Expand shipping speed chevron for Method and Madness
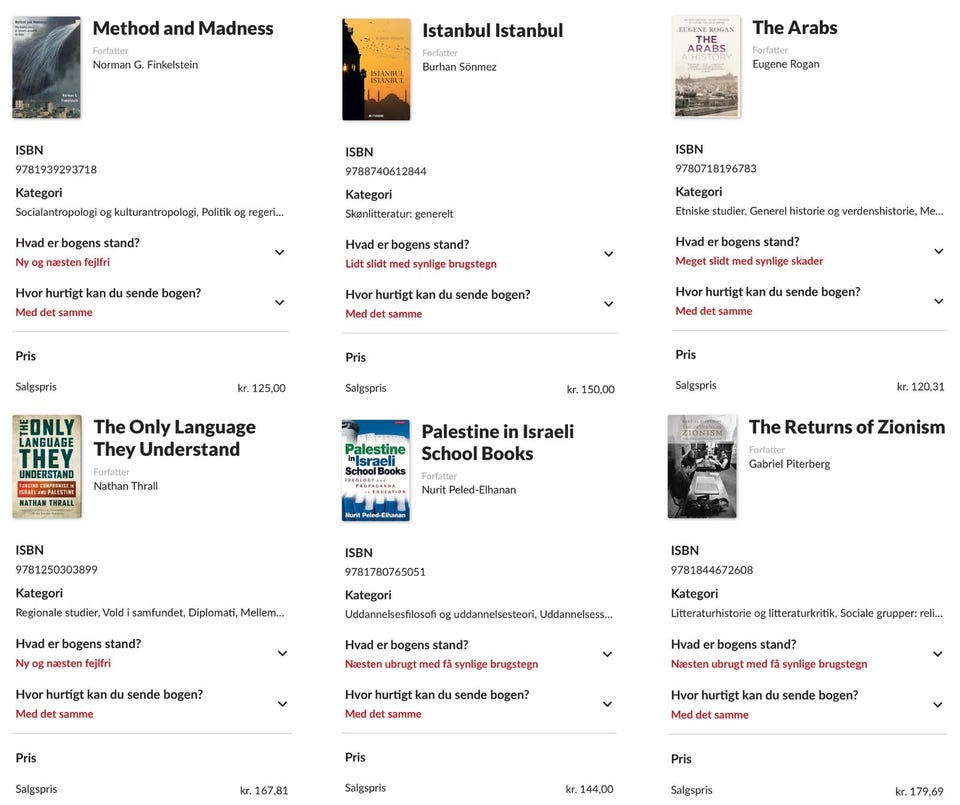The height and width of the screenshot is (805, 960). coord(279,302)
